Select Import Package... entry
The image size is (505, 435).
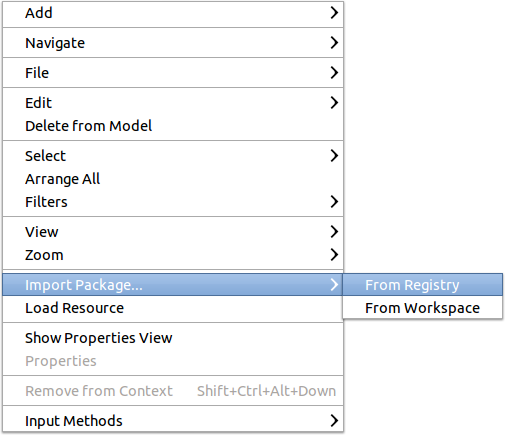pyautogui.click(x=173, y=285)
